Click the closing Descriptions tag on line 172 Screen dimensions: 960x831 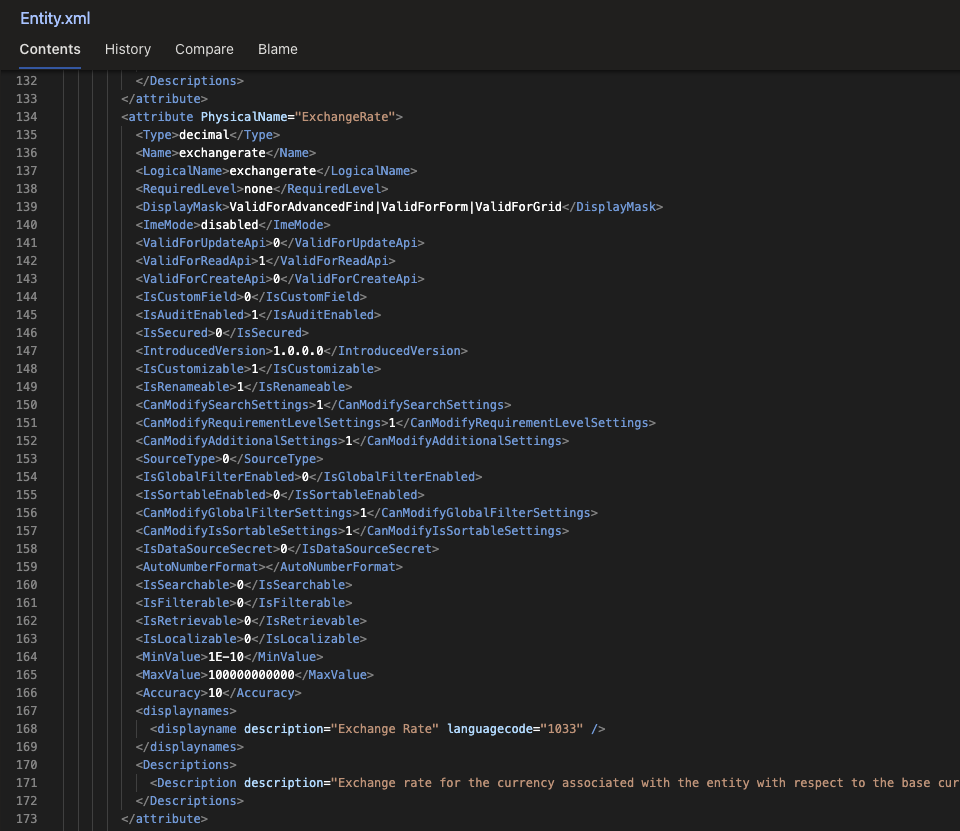pos(190,801)
